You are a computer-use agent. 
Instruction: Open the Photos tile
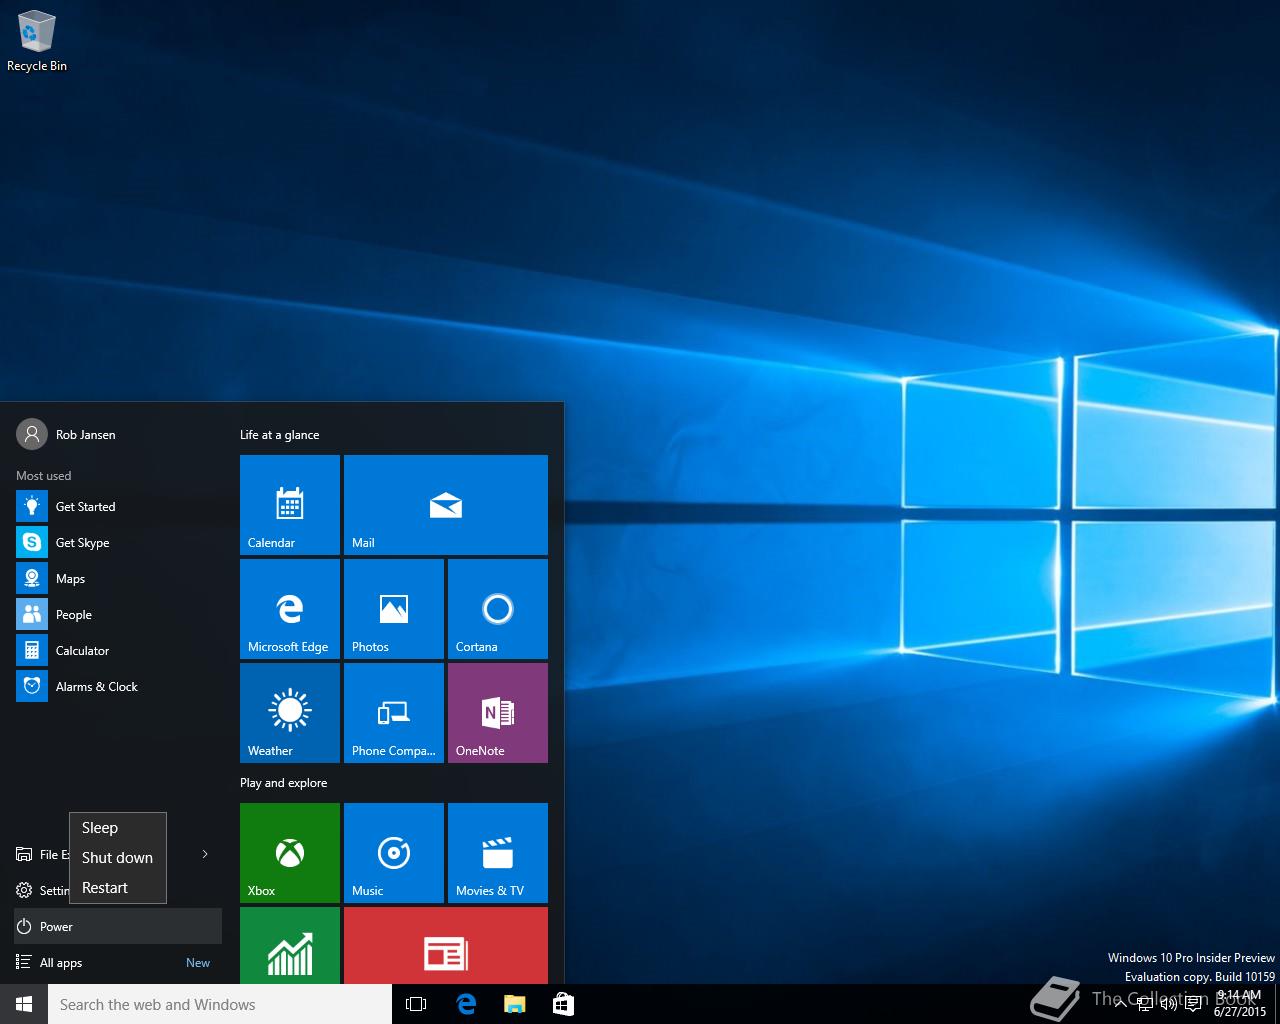click(x=394, y=609)
